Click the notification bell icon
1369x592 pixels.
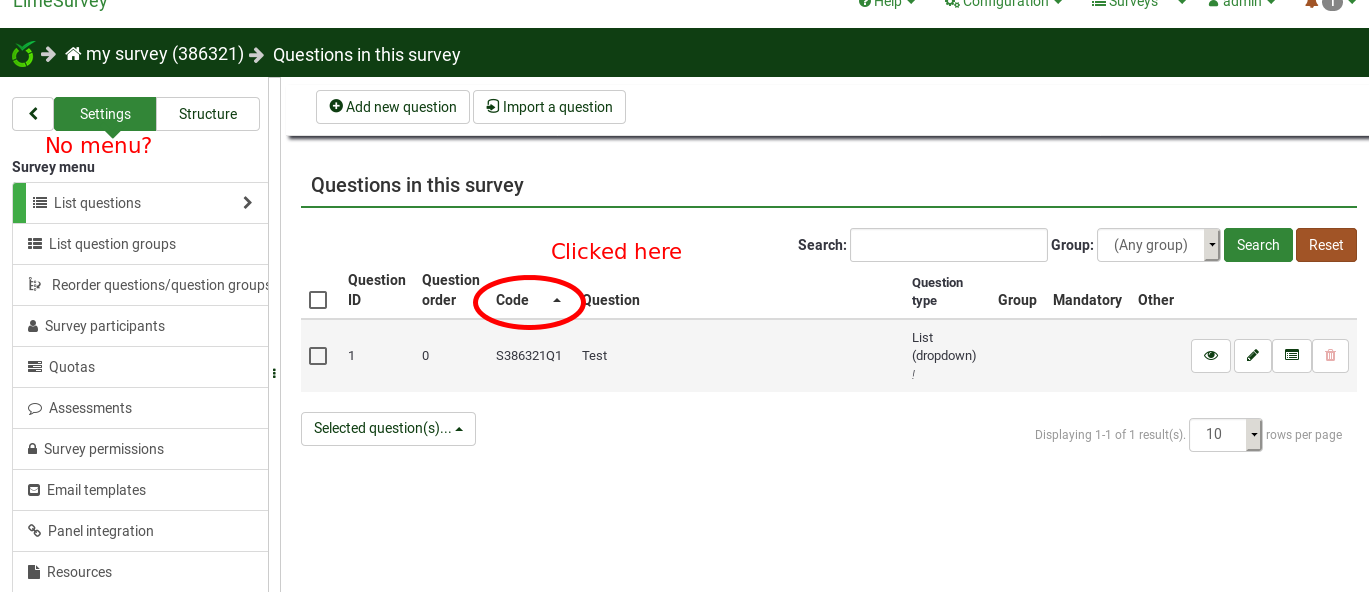point(1311,4)
